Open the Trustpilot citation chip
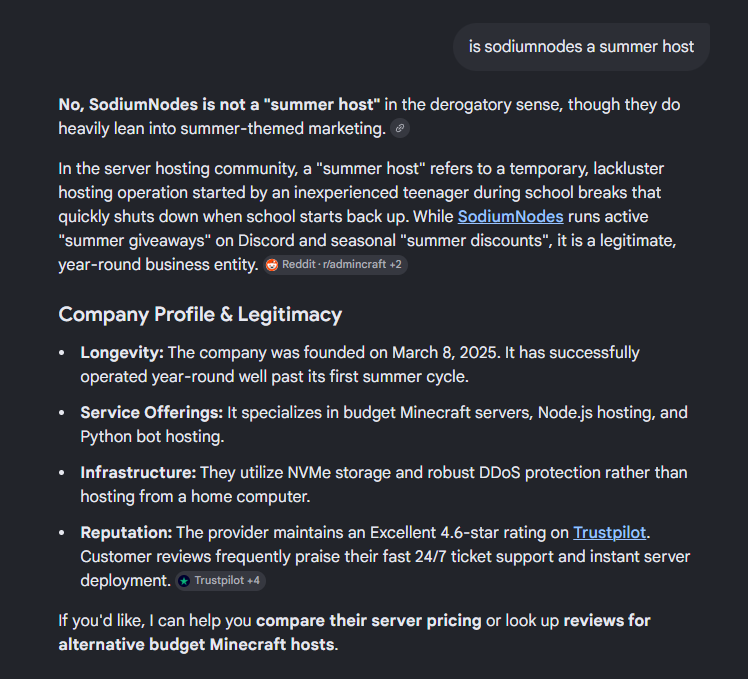 [x=220, y=581]
